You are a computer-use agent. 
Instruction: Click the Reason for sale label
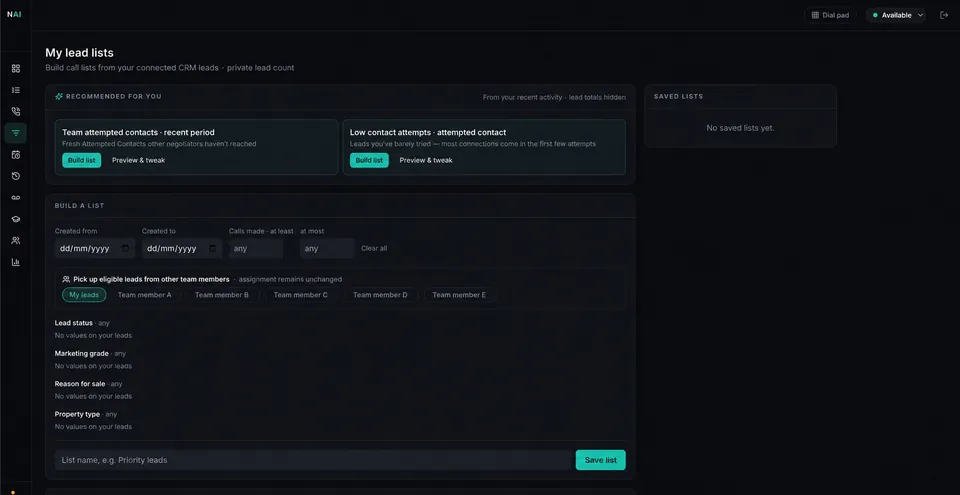tap(80, 384)
